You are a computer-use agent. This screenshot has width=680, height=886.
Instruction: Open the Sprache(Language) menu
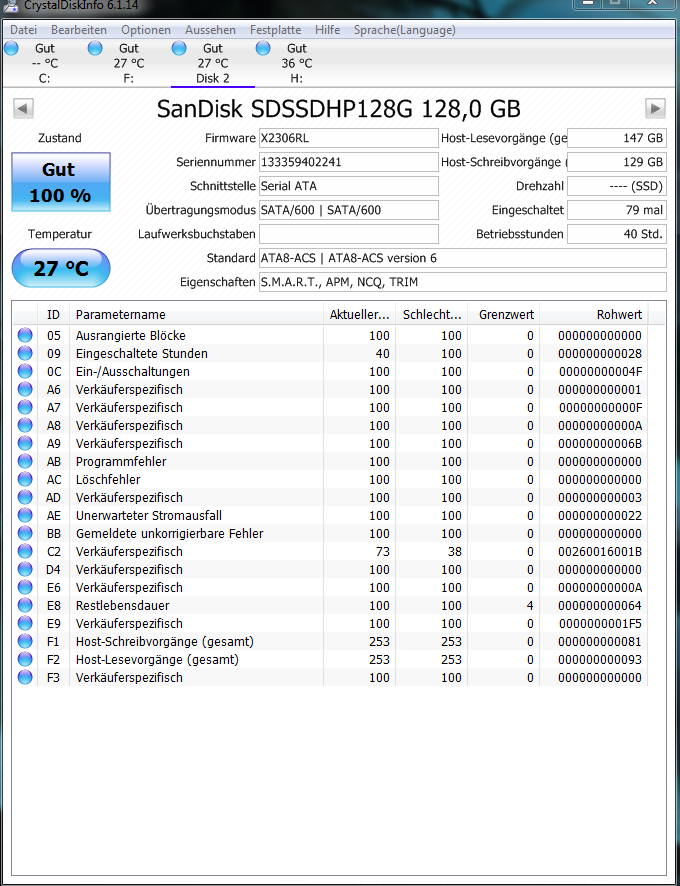click(405, 30)
